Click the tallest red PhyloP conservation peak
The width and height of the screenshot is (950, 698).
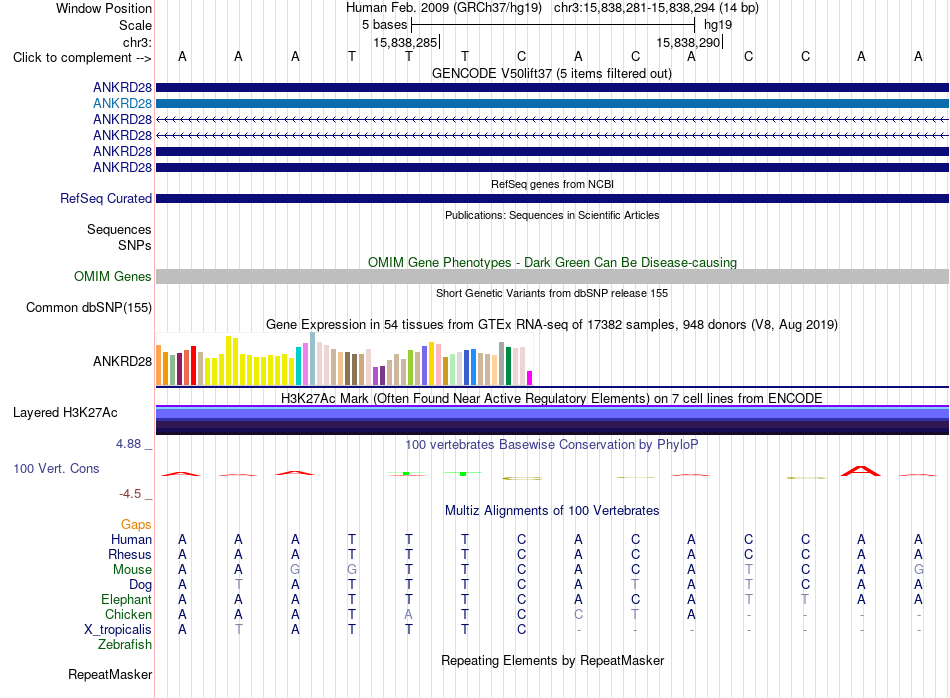[860, 471]
